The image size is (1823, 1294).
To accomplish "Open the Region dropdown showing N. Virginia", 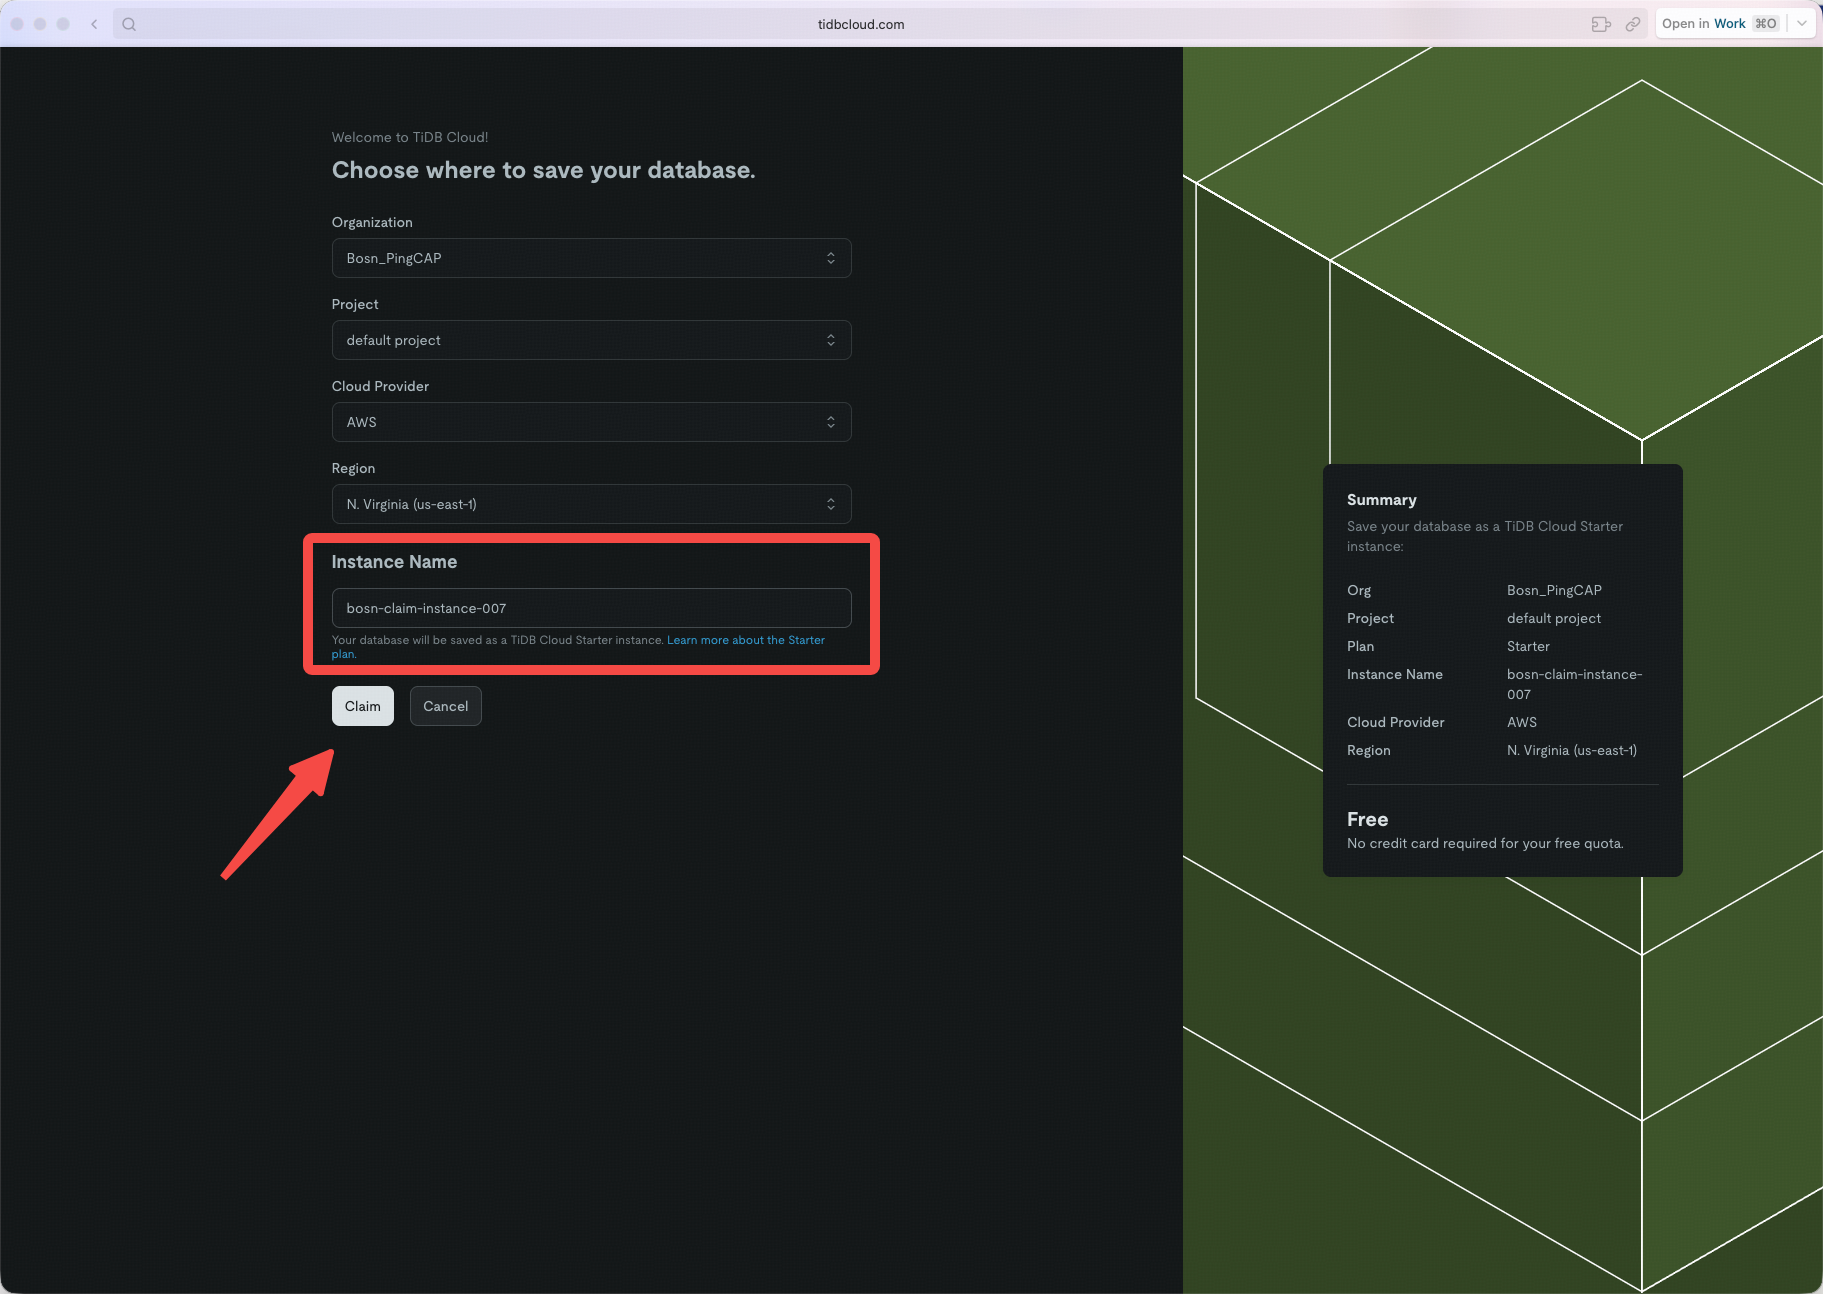I will pos(591,504).
